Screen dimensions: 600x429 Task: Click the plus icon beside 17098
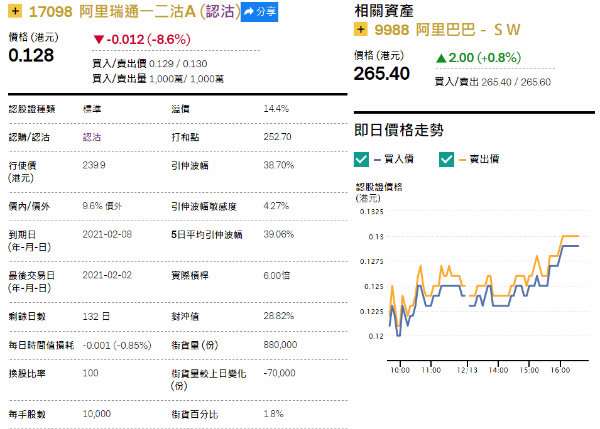(15, 11)
